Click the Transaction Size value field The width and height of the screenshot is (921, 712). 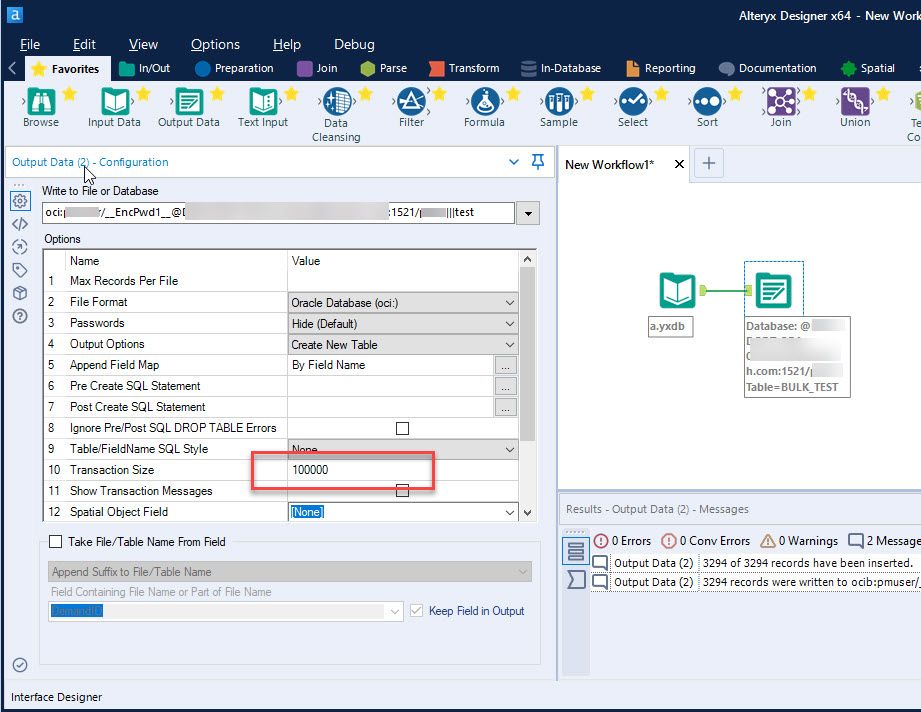point(403,470)
